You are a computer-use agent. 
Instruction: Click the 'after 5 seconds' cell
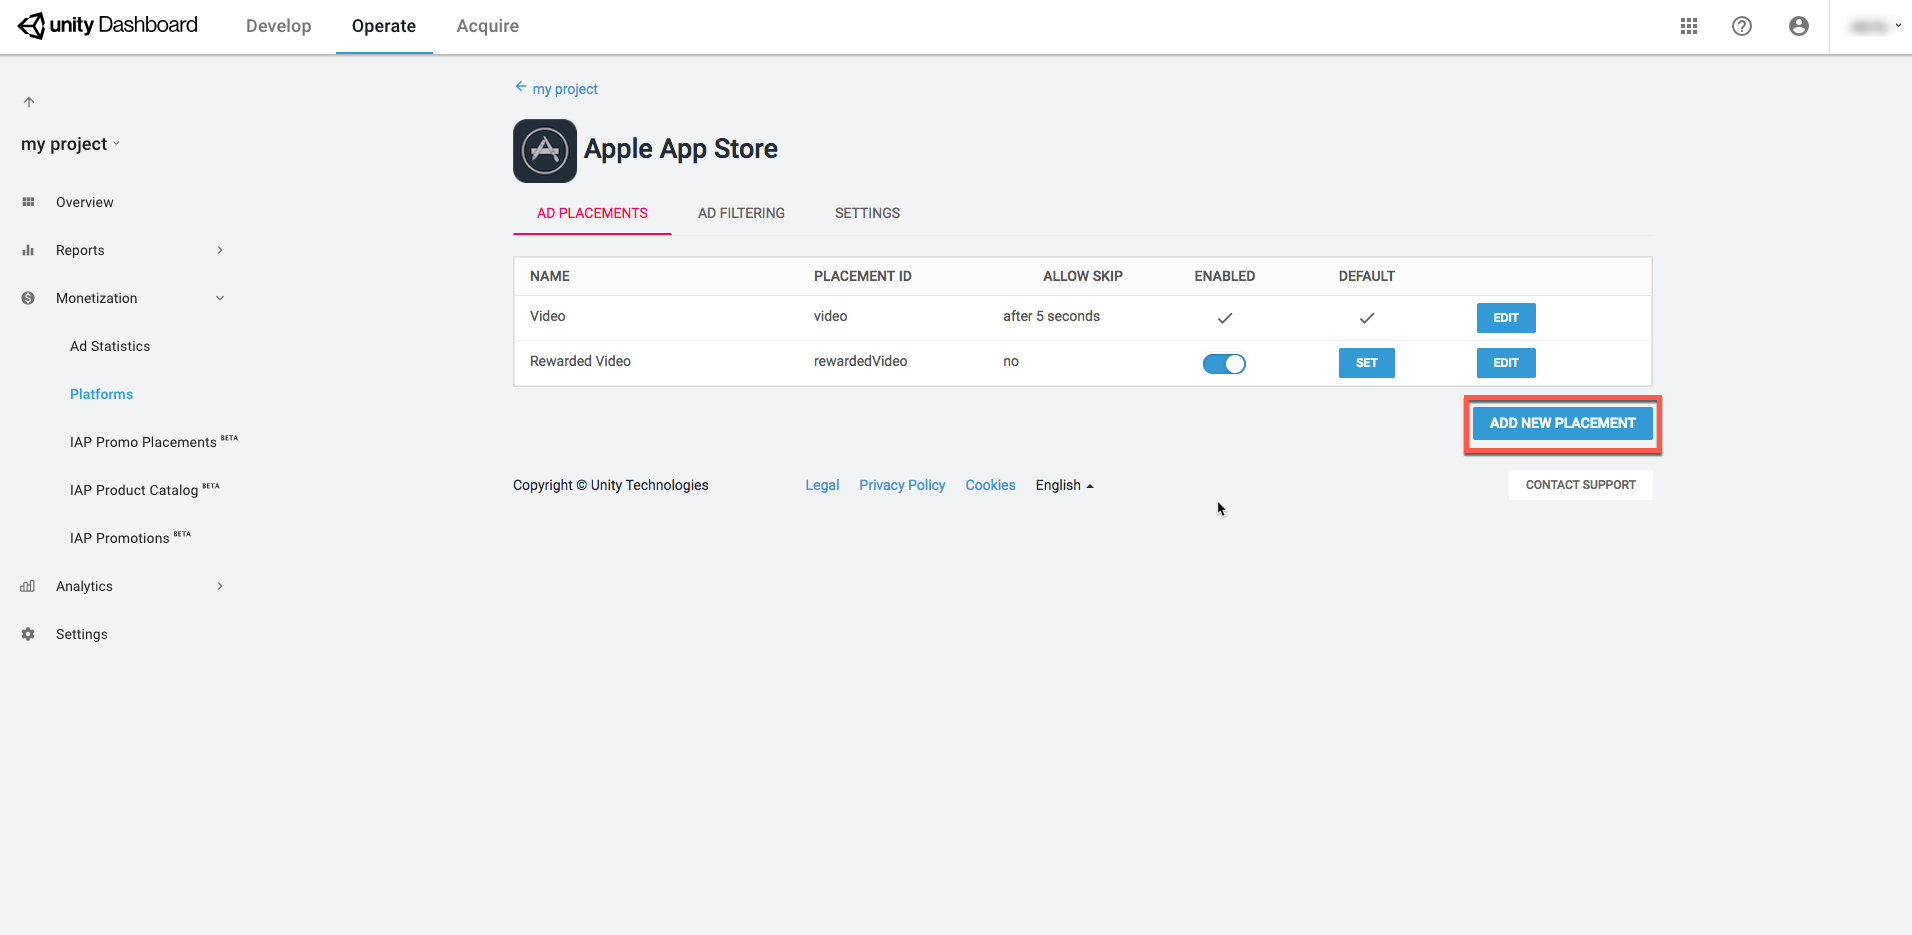(1052, 316)
